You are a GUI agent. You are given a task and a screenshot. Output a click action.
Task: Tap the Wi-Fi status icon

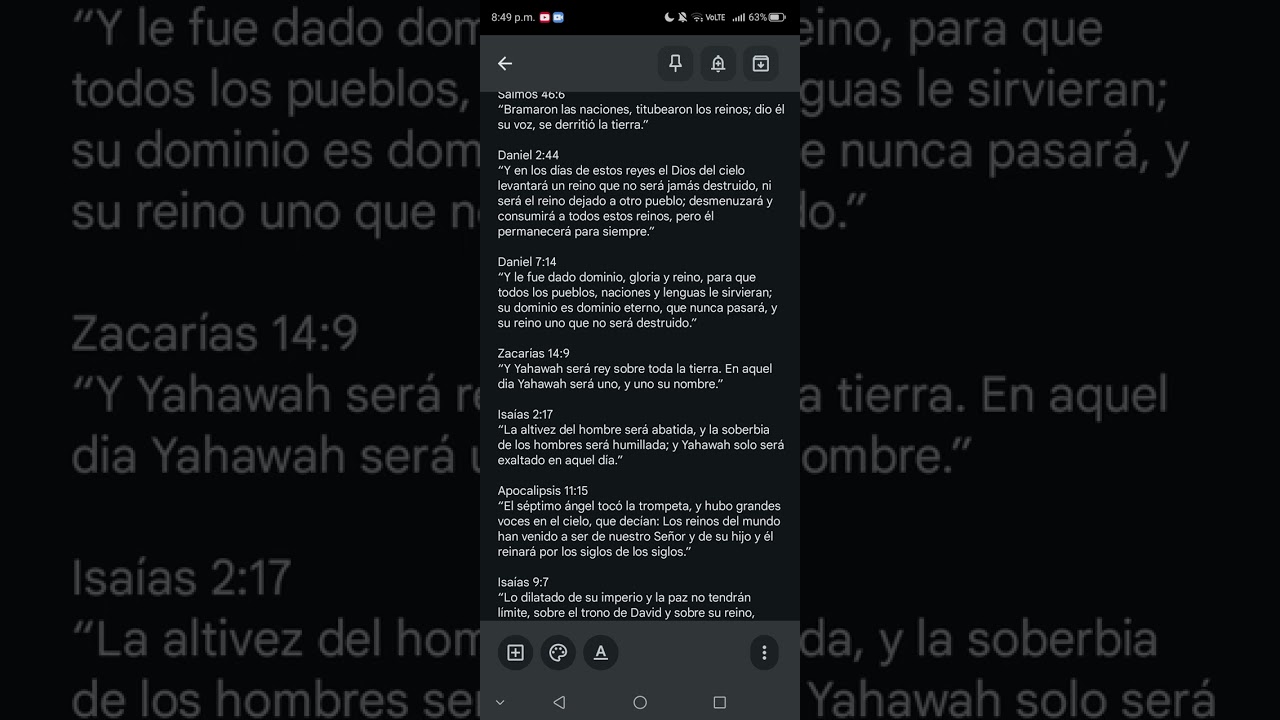point(697,17)
